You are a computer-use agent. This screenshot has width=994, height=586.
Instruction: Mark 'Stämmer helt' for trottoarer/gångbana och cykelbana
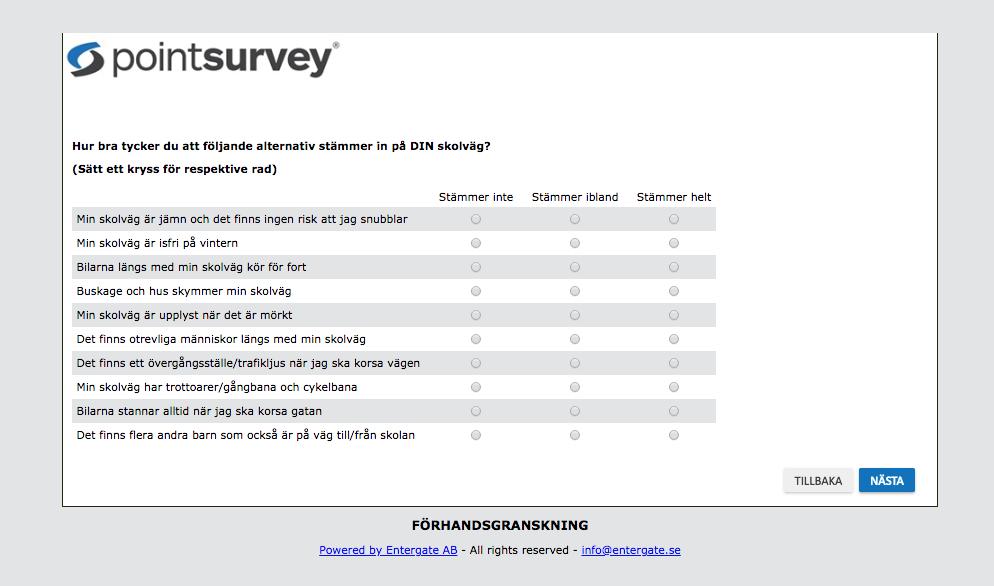click(674, 387)
